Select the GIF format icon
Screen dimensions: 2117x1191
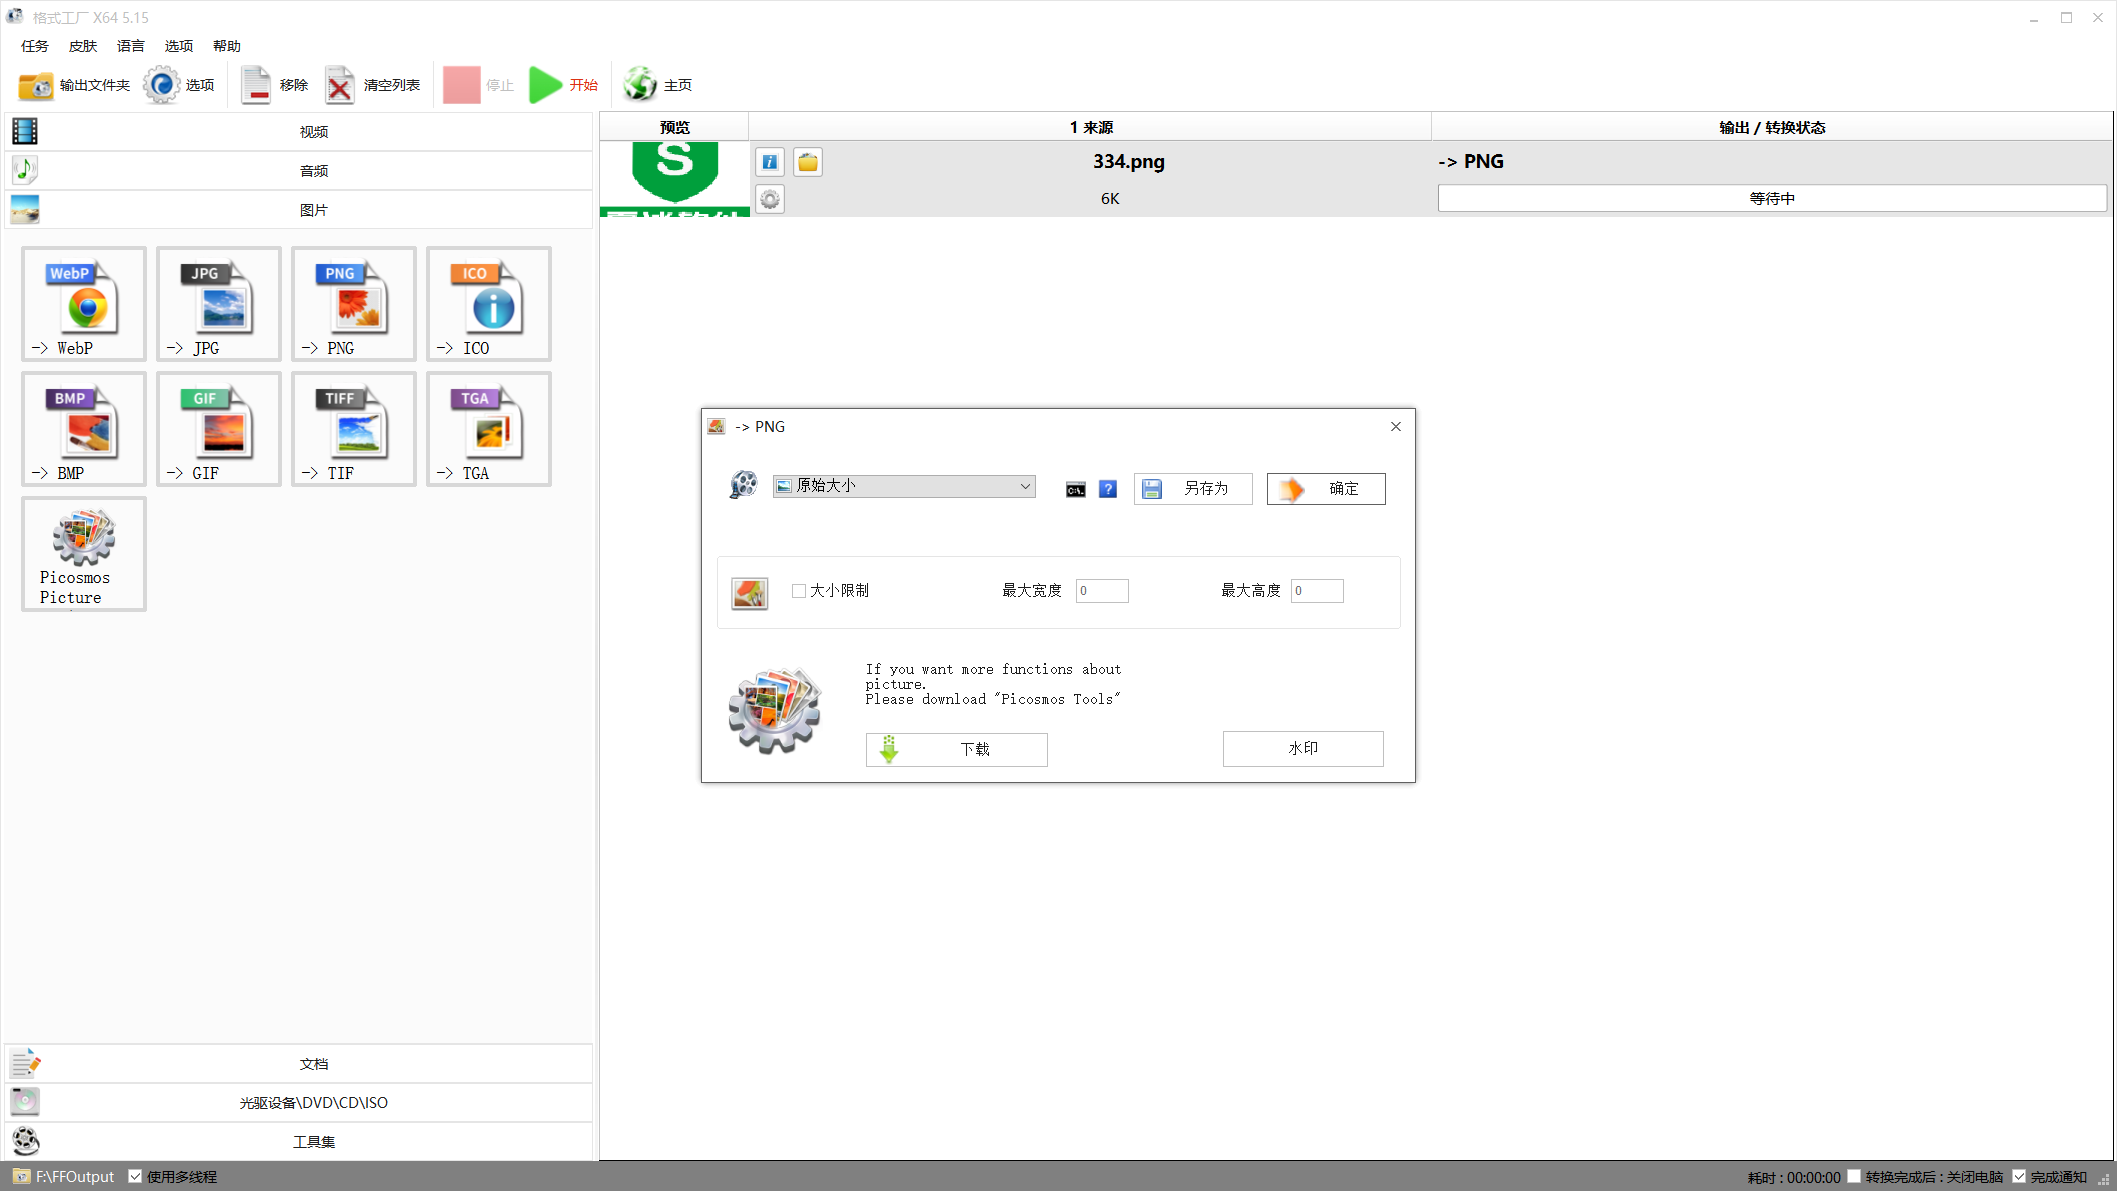point(219,429)
